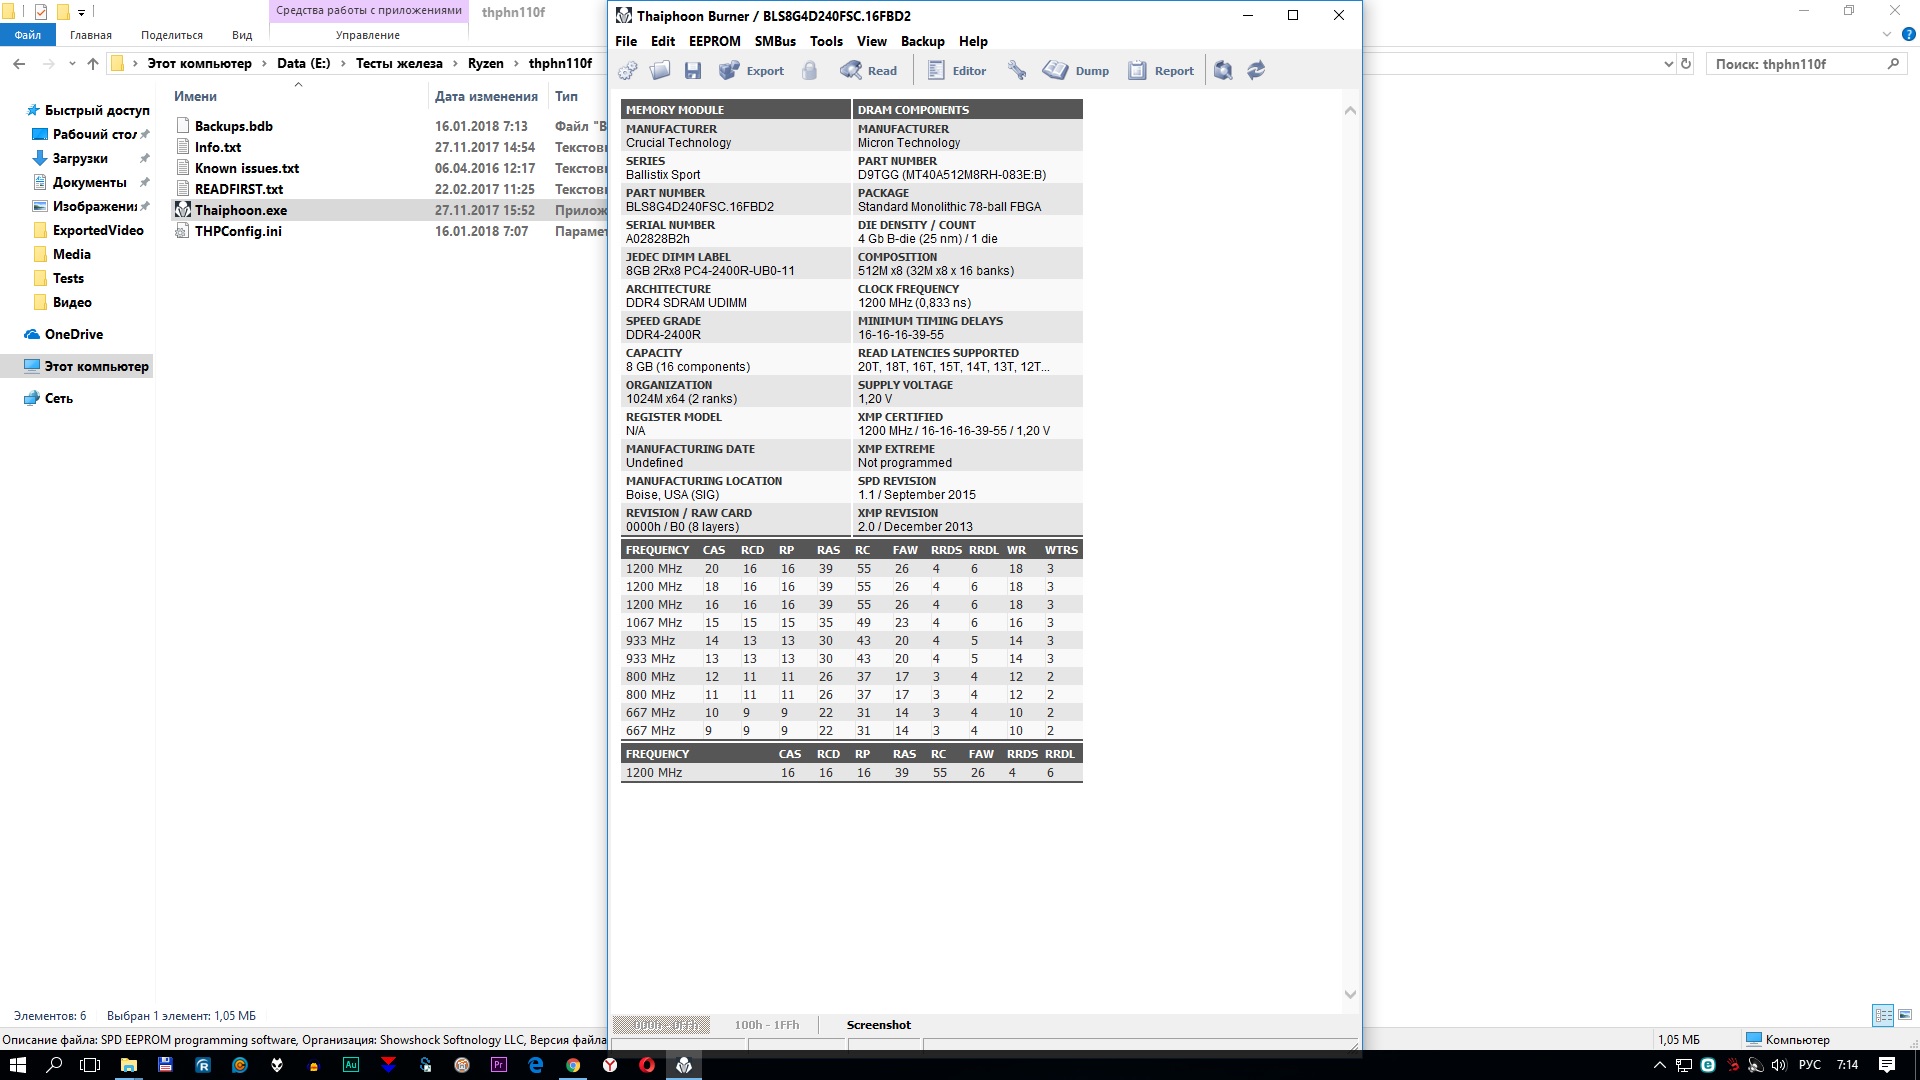
Task: Click the Export toolbar button
Action: point(752,71)
